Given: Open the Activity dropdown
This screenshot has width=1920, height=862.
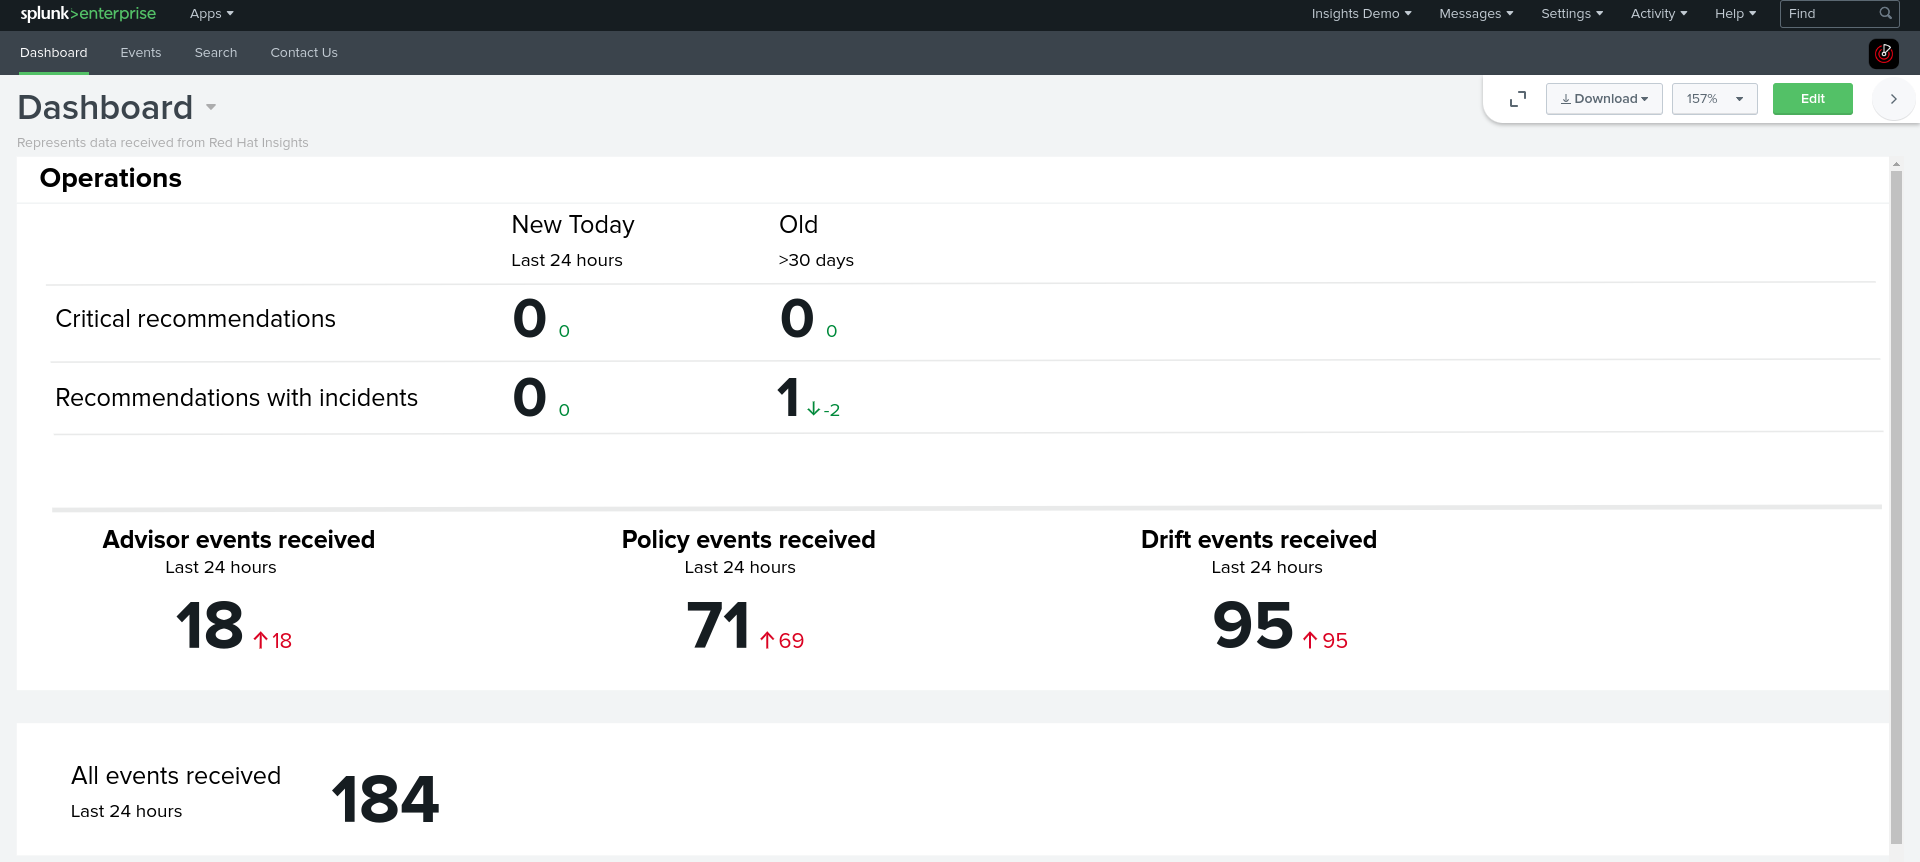Looking at the screenshot, I should [x=1658, y=14].
